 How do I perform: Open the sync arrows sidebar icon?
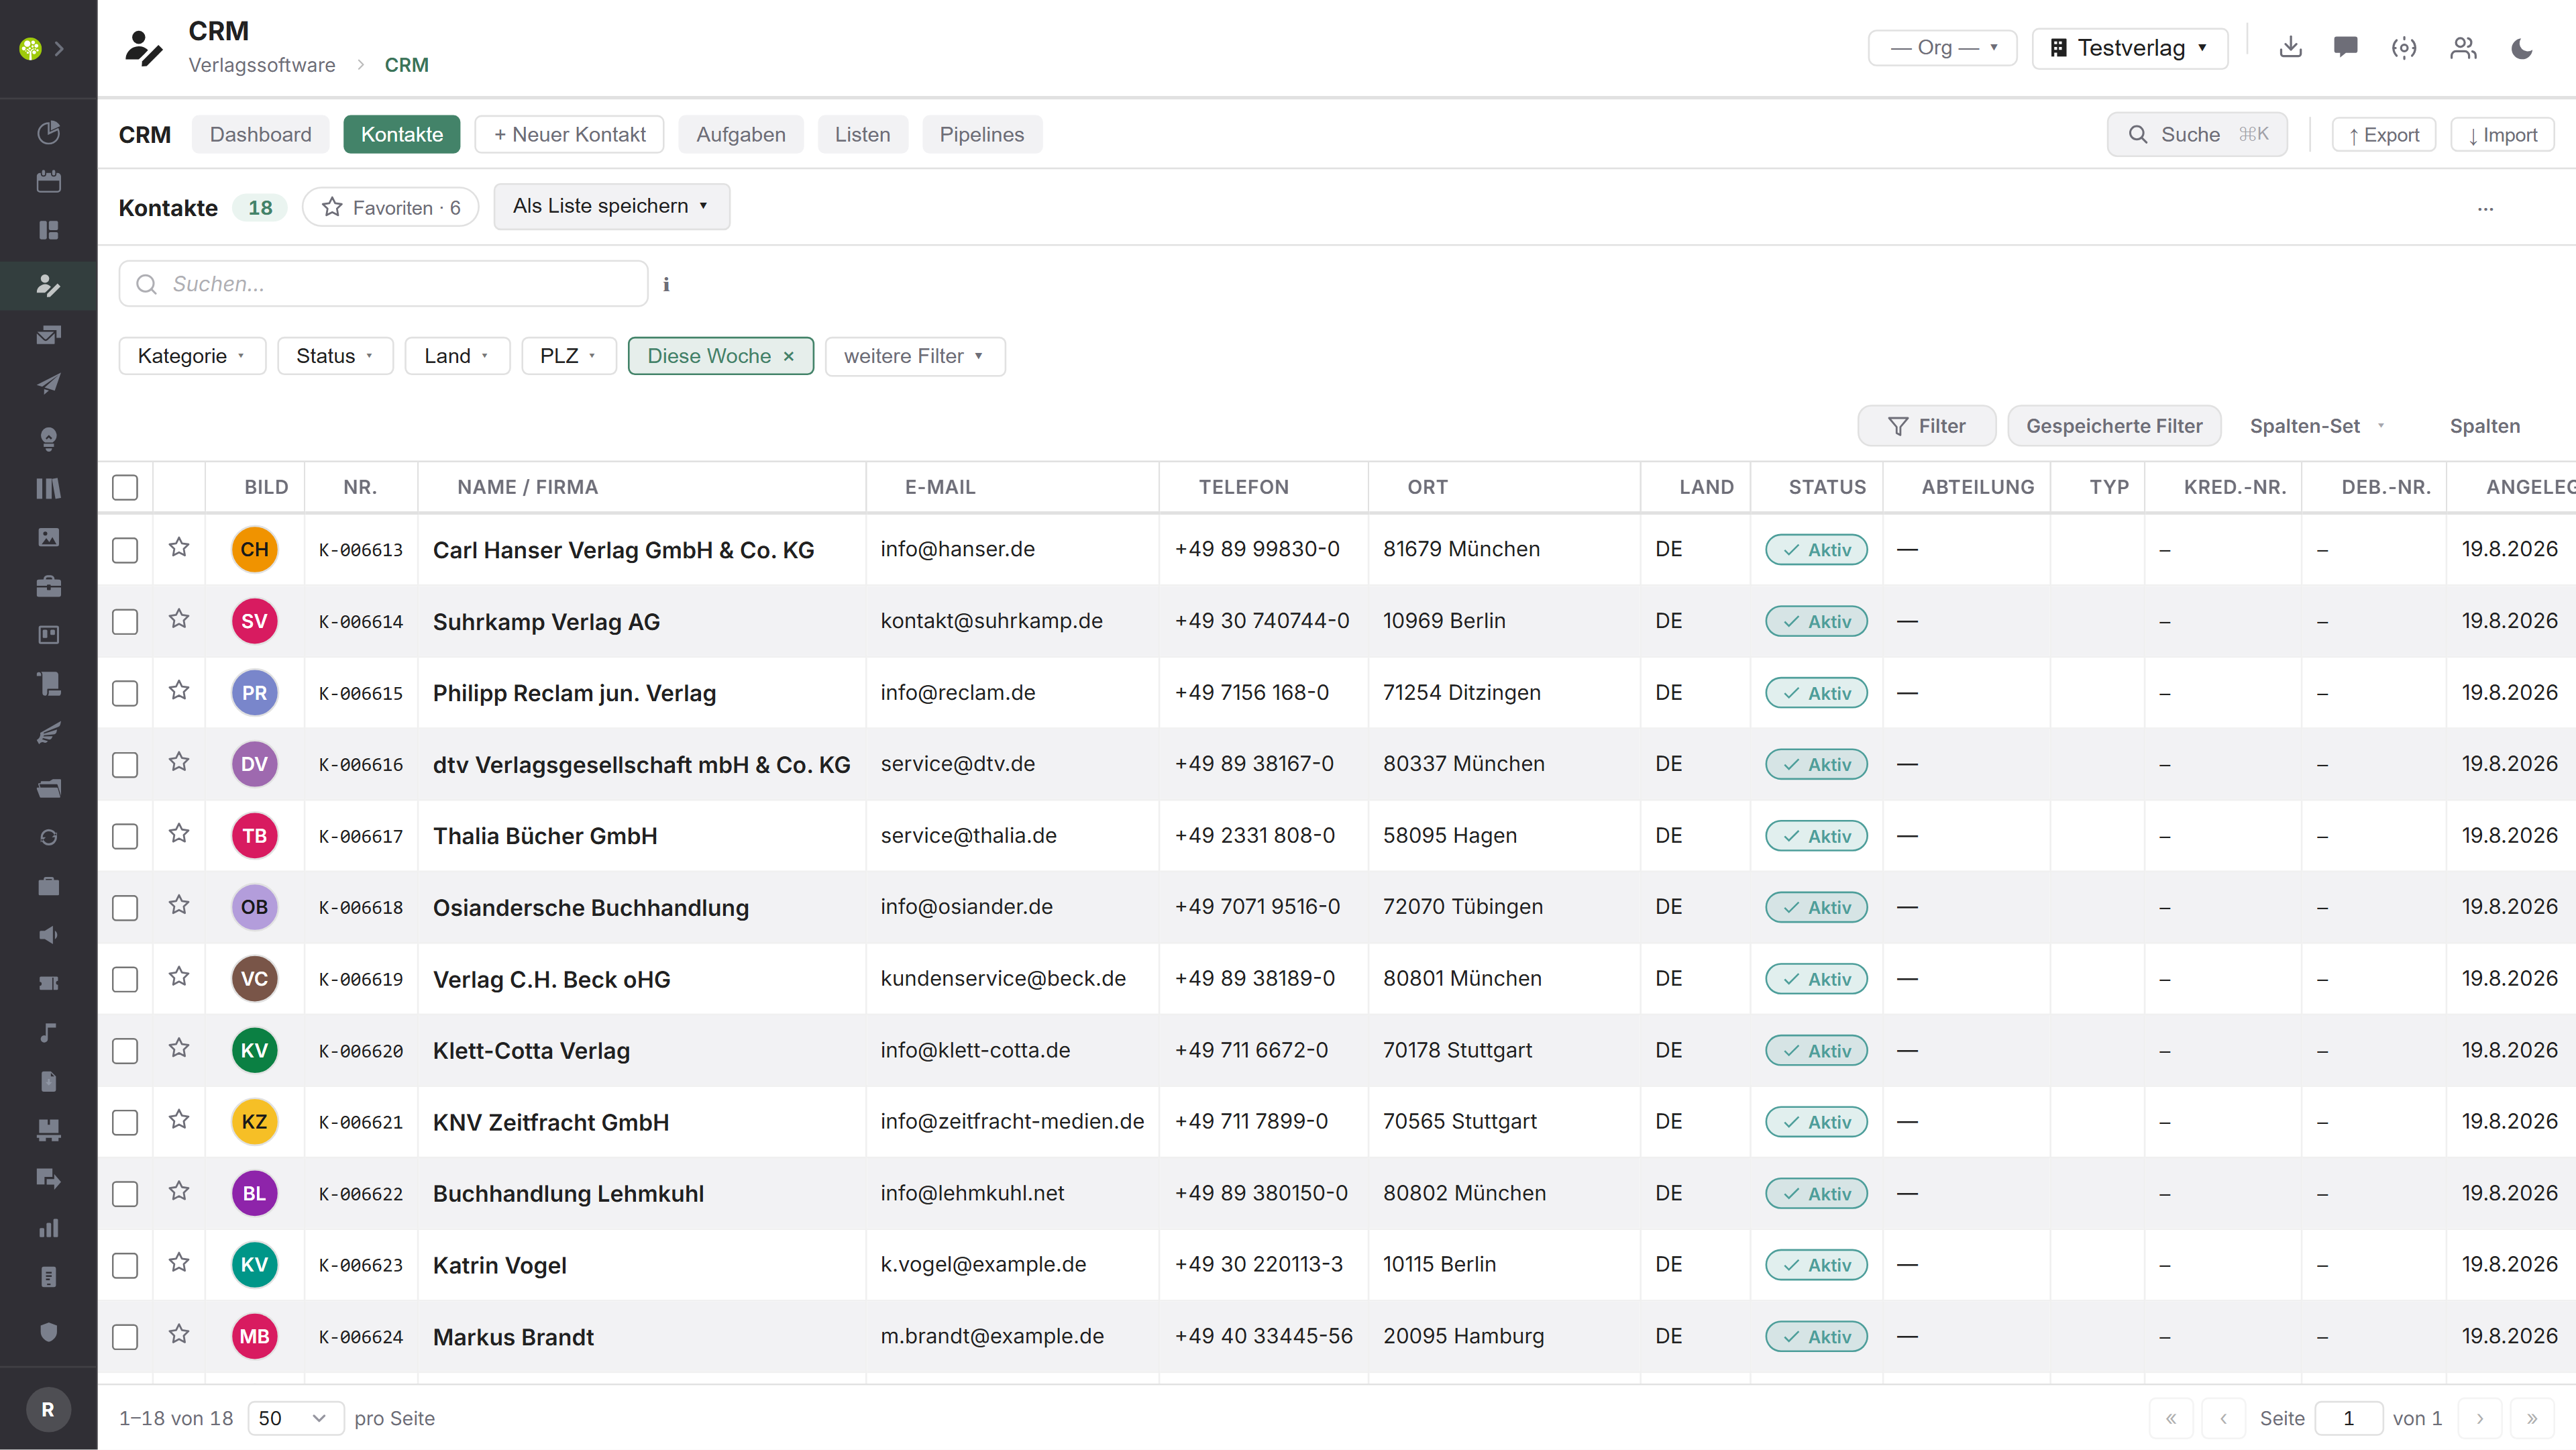[48, 837]
